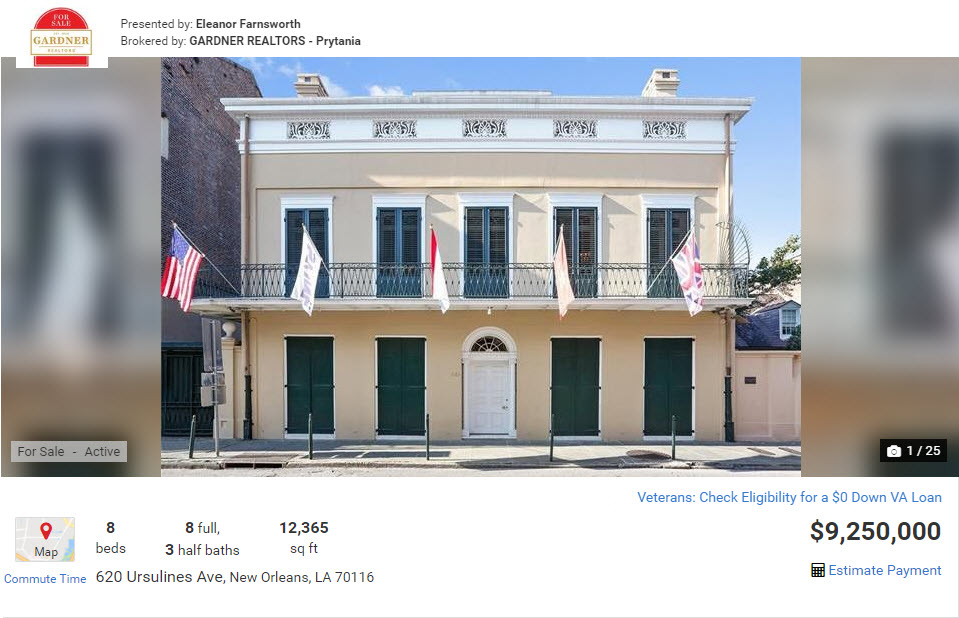The height and width of the screenshot is (618, 959).
Task: Click the 1 / 25 photo counter
Action: pyautogui.click(x=914, y=451)
